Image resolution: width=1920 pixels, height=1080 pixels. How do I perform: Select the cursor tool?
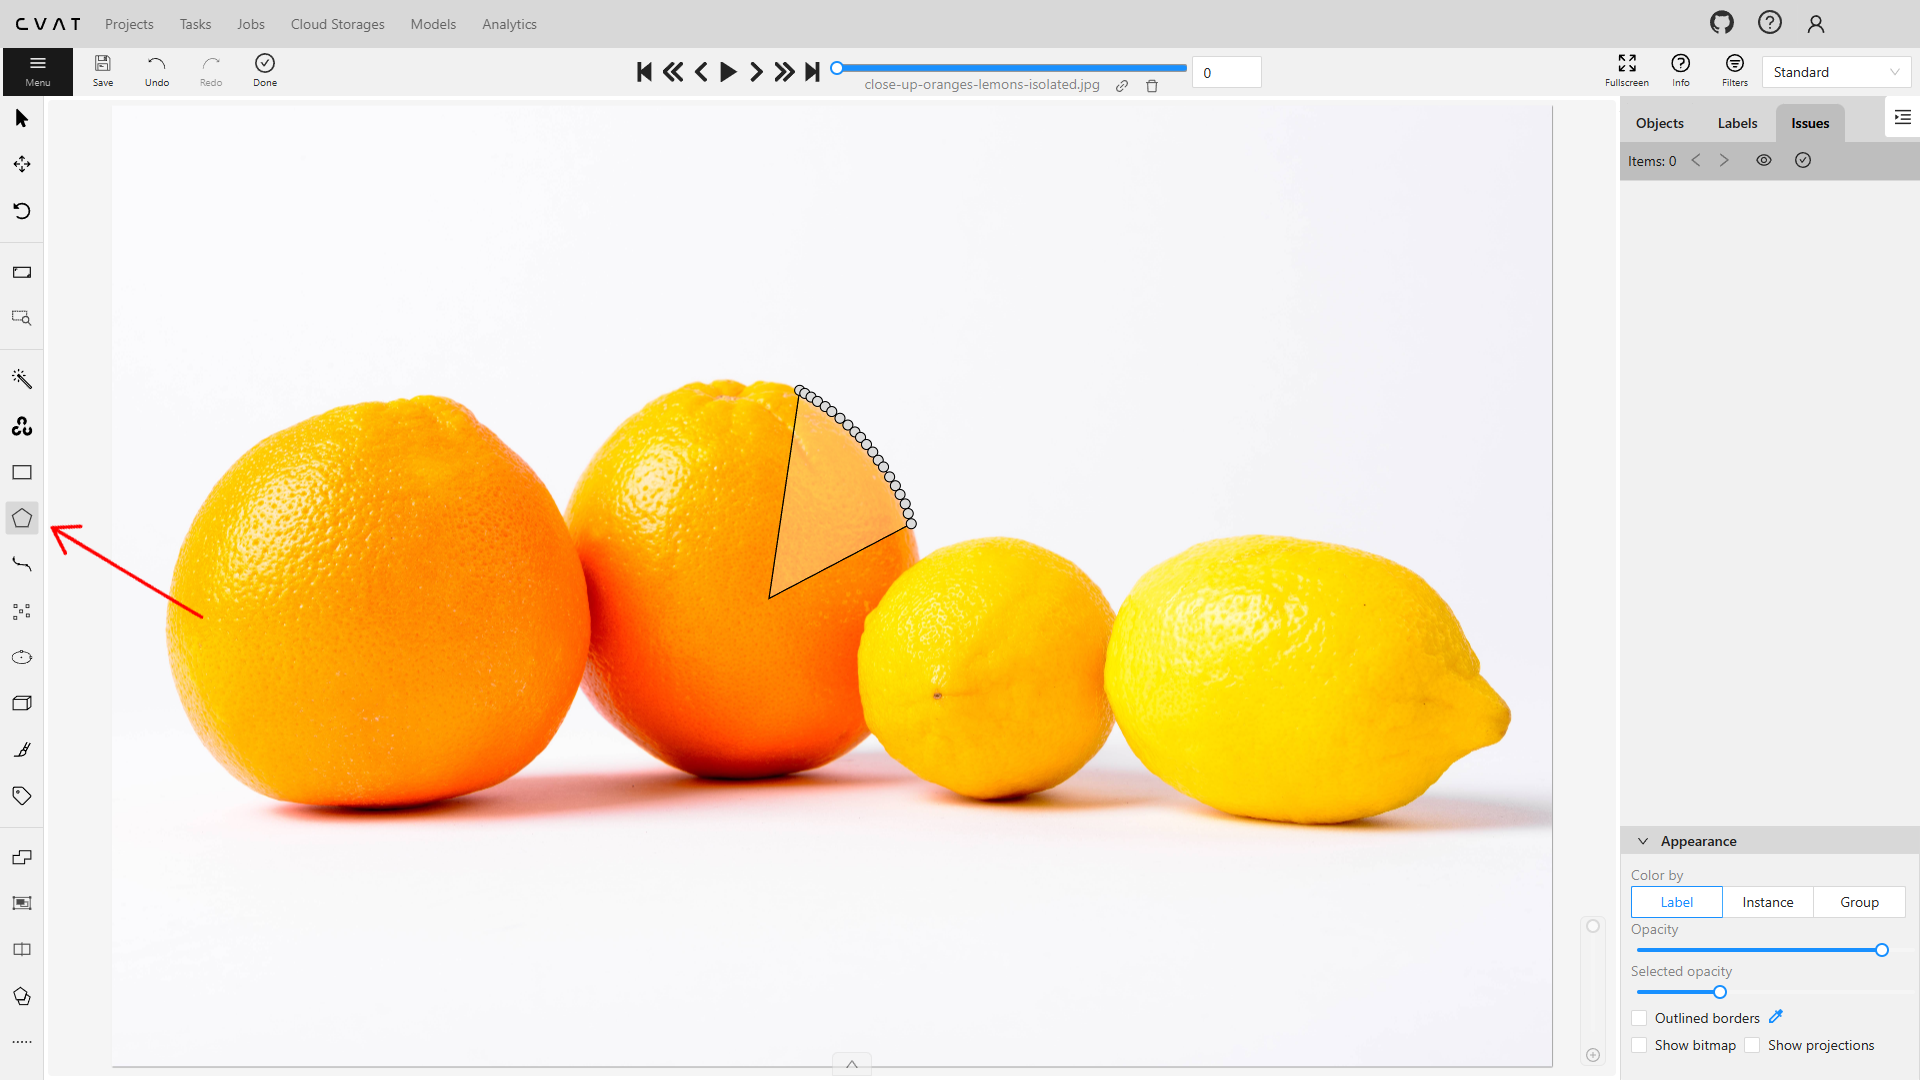pos(22,119)
